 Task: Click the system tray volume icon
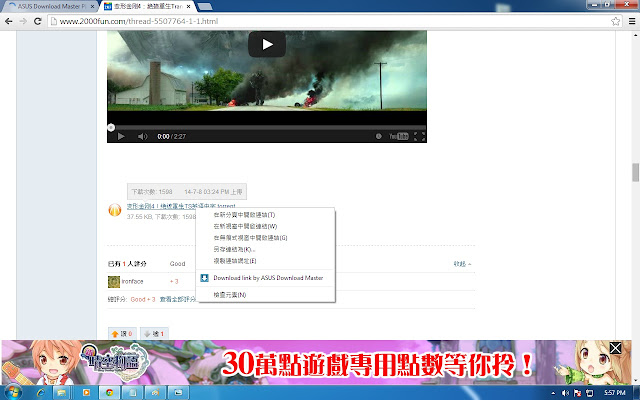point(565,393)
